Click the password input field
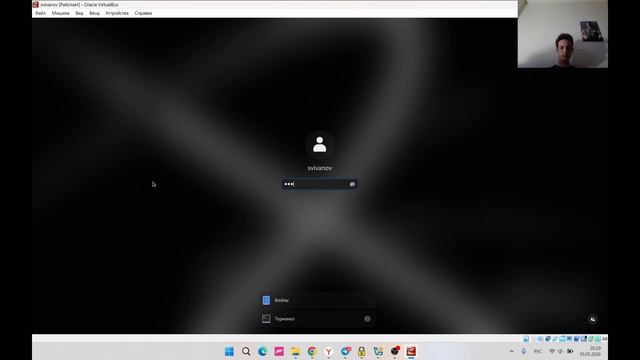640x360 pixels. point(320,184)
